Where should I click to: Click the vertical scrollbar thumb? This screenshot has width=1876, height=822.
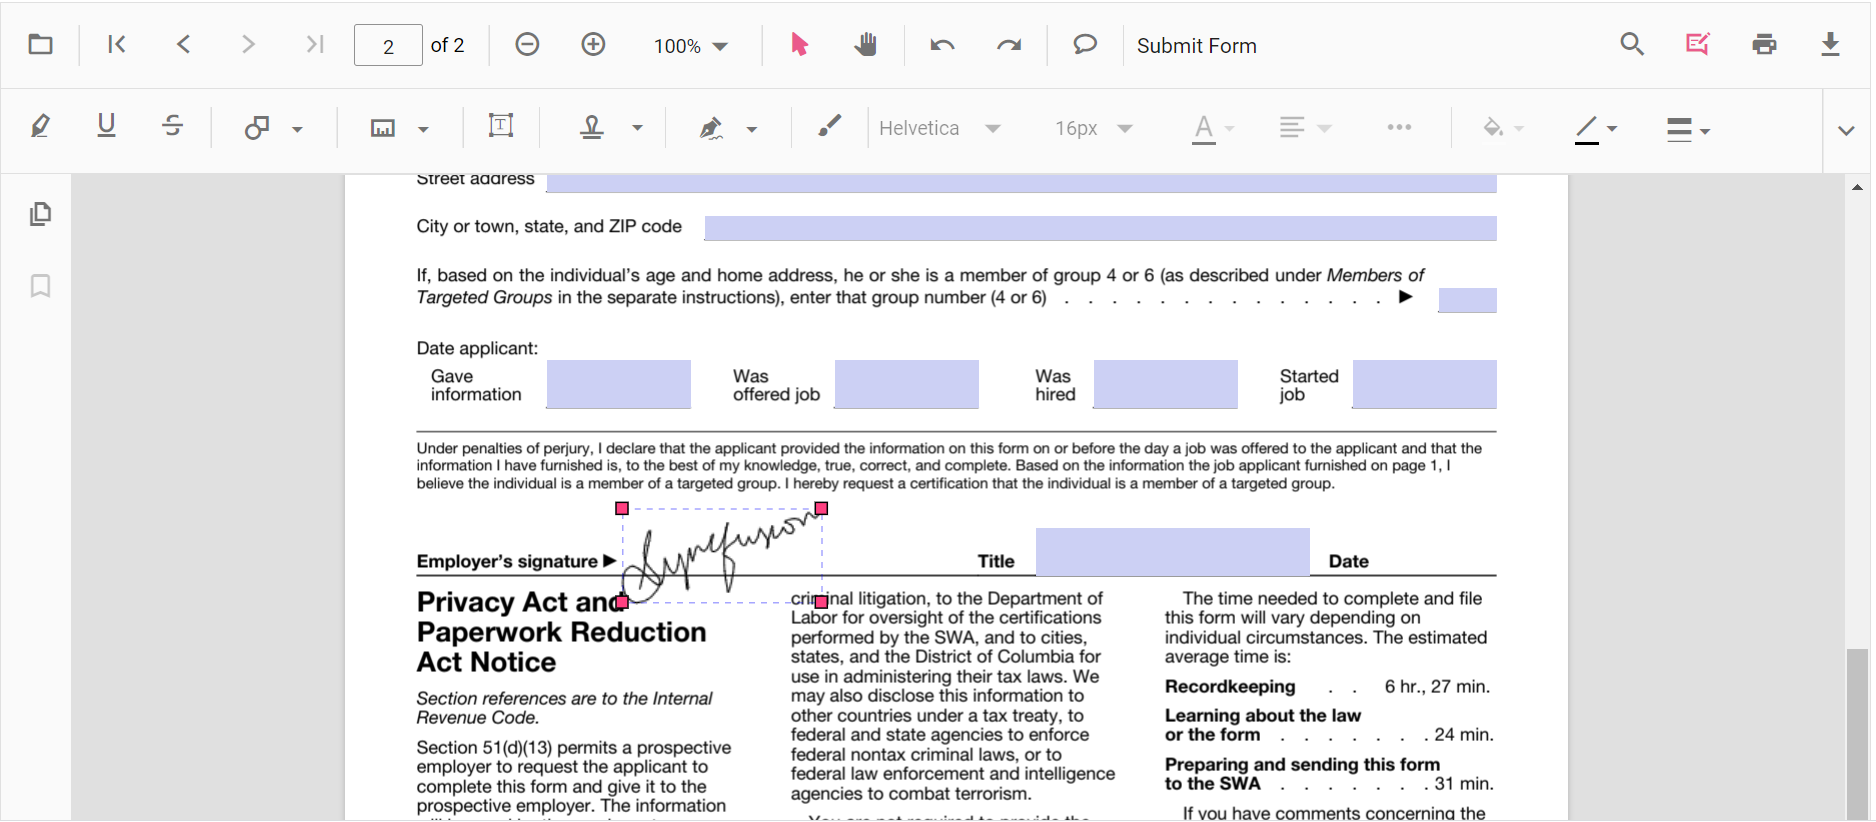click(x=1857, y=734)
